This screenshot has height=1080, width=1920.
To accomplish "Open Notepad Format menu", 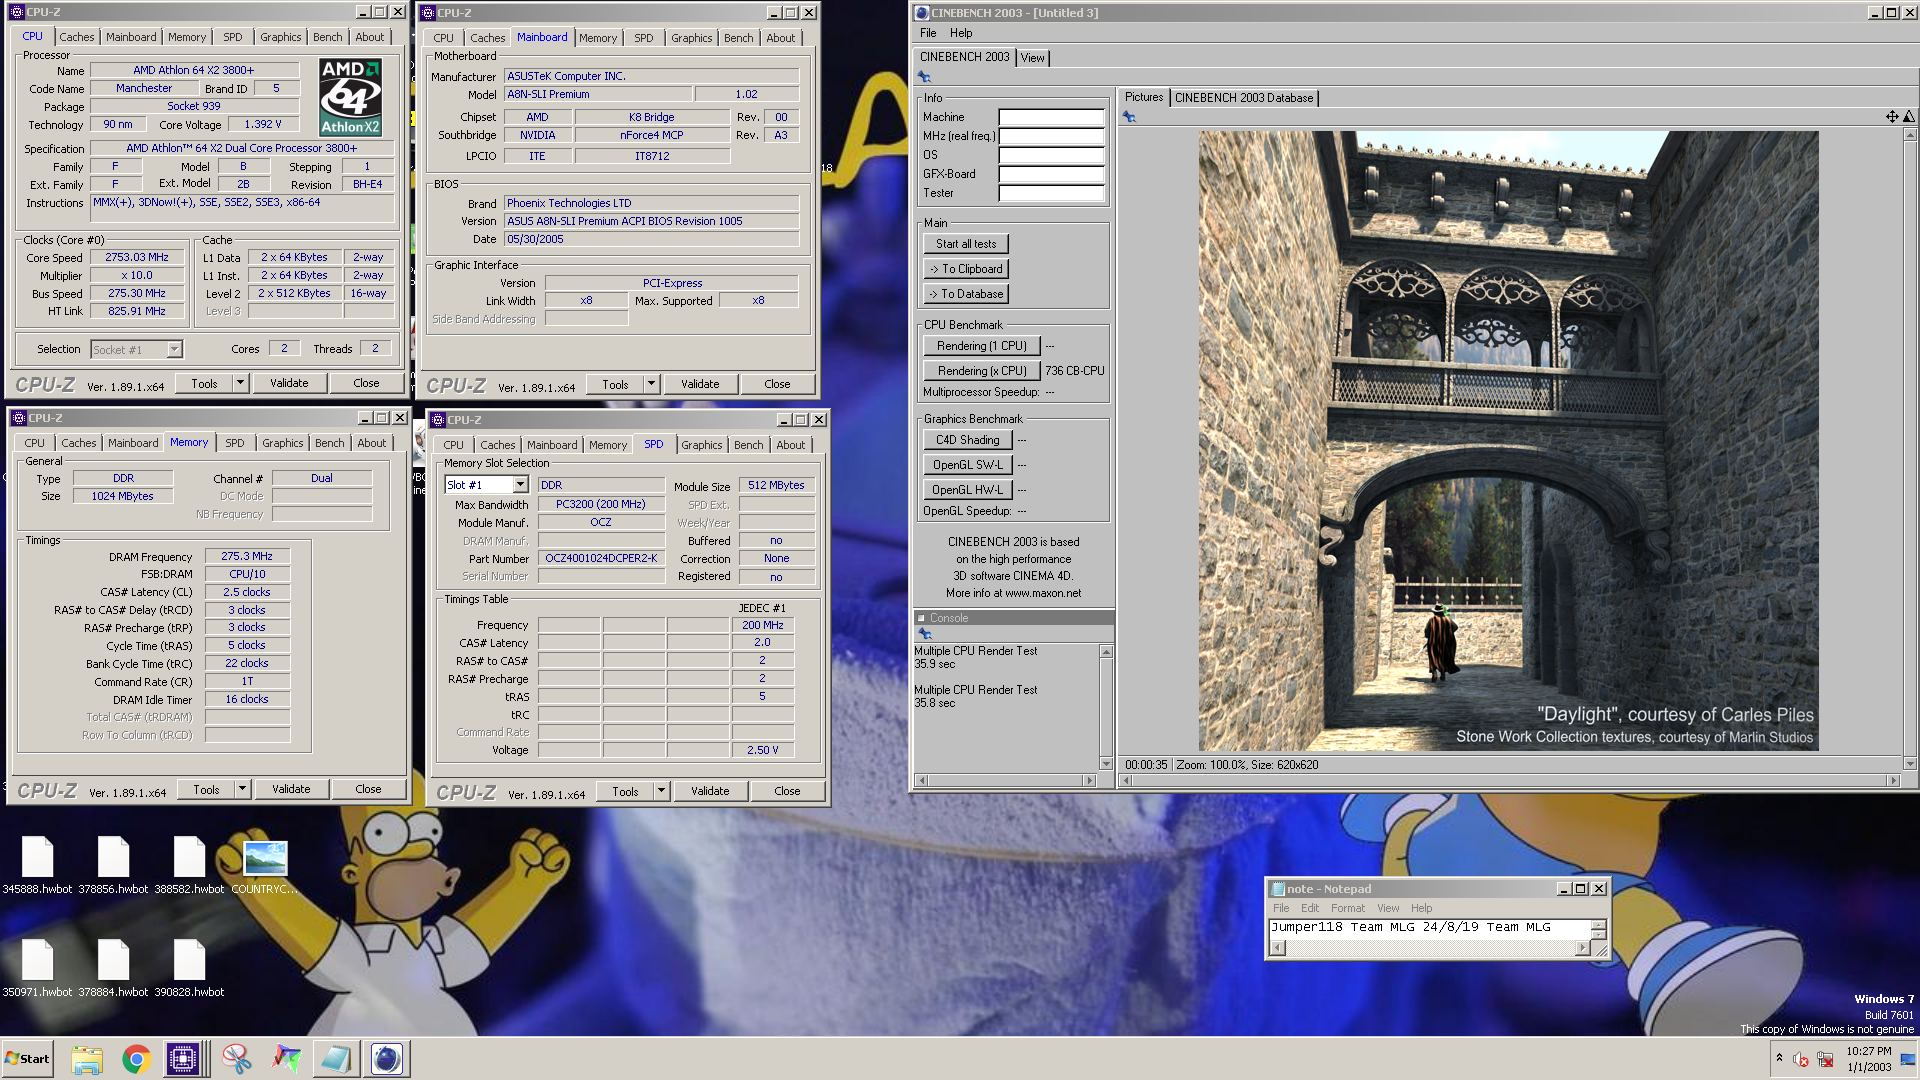I will tap(1347, 908).
